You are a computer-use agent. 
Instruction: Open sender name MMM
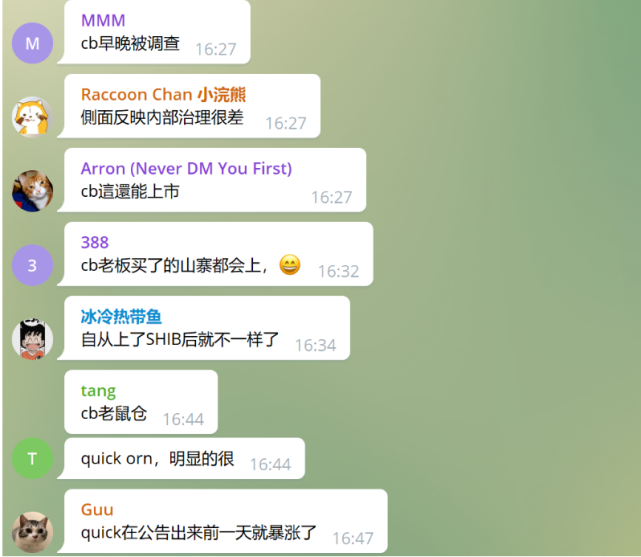[x=103, y=20]
